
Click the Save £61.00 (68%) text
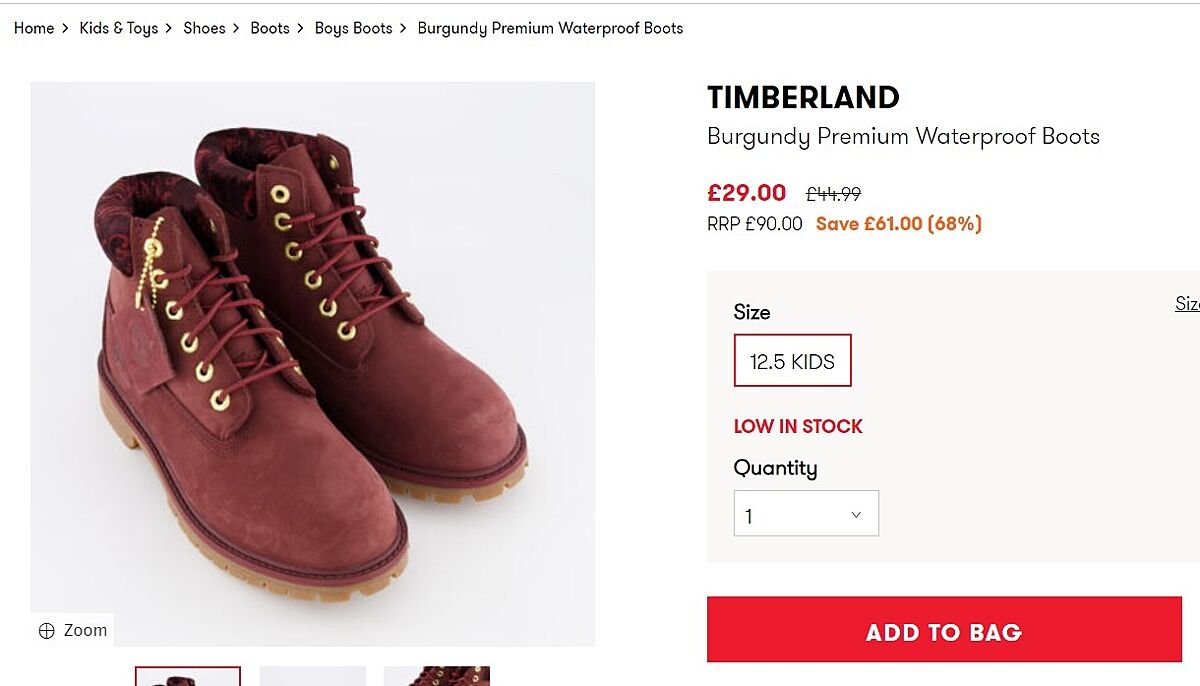click(898, 224)
